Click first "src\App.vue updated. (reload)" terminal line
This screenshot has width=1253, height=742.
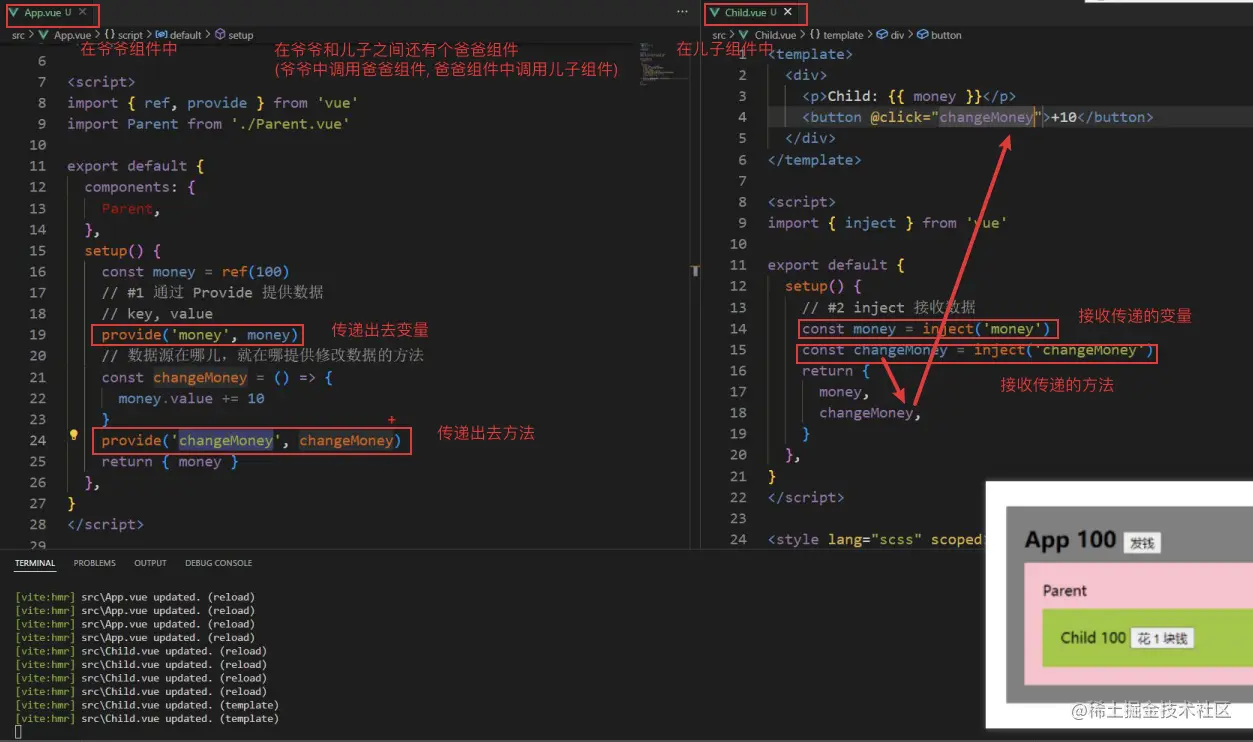point(135,597)
